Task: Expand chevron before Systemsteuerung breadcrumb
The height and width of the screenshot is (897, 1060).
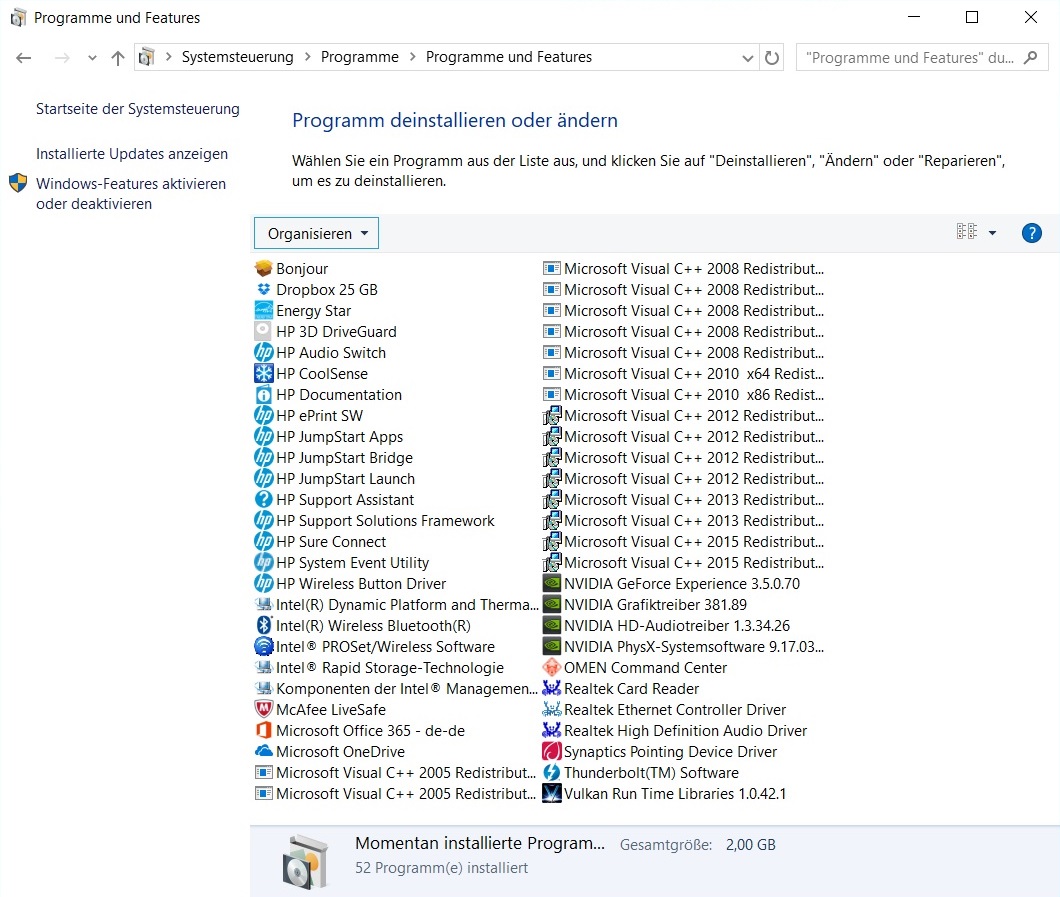Action: [168, 57]
